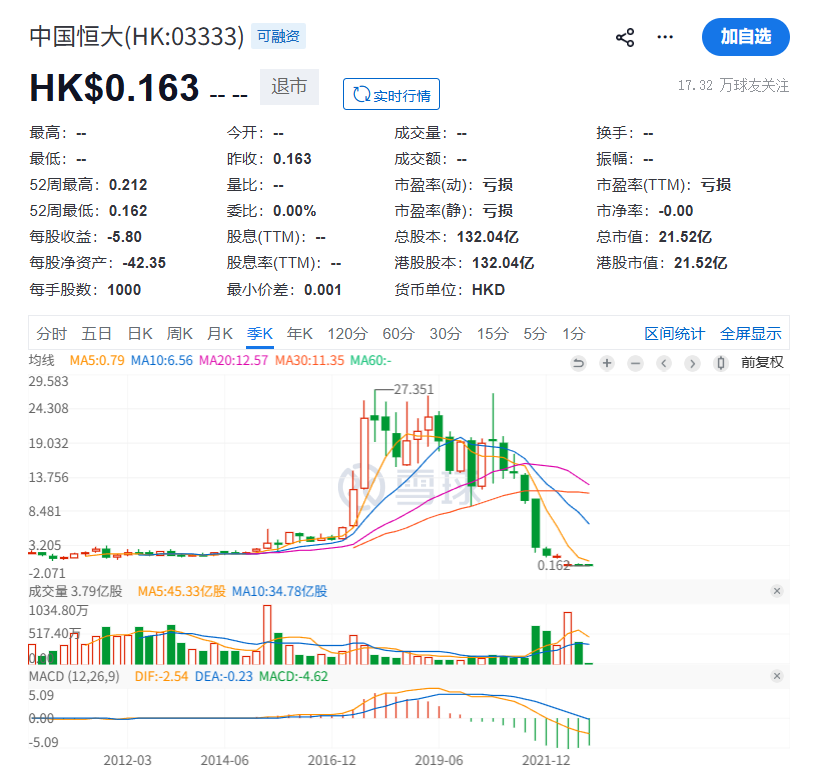Open the three-dot more options menu
813x771 pixels.
coord(665,37)
